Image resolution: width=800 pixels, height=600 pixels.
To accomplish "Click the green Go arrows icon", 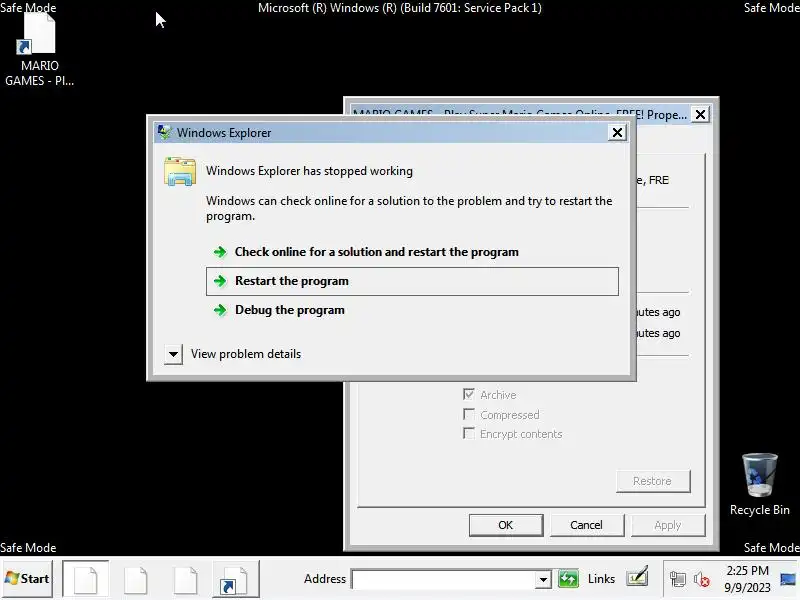I will point(568,579).
